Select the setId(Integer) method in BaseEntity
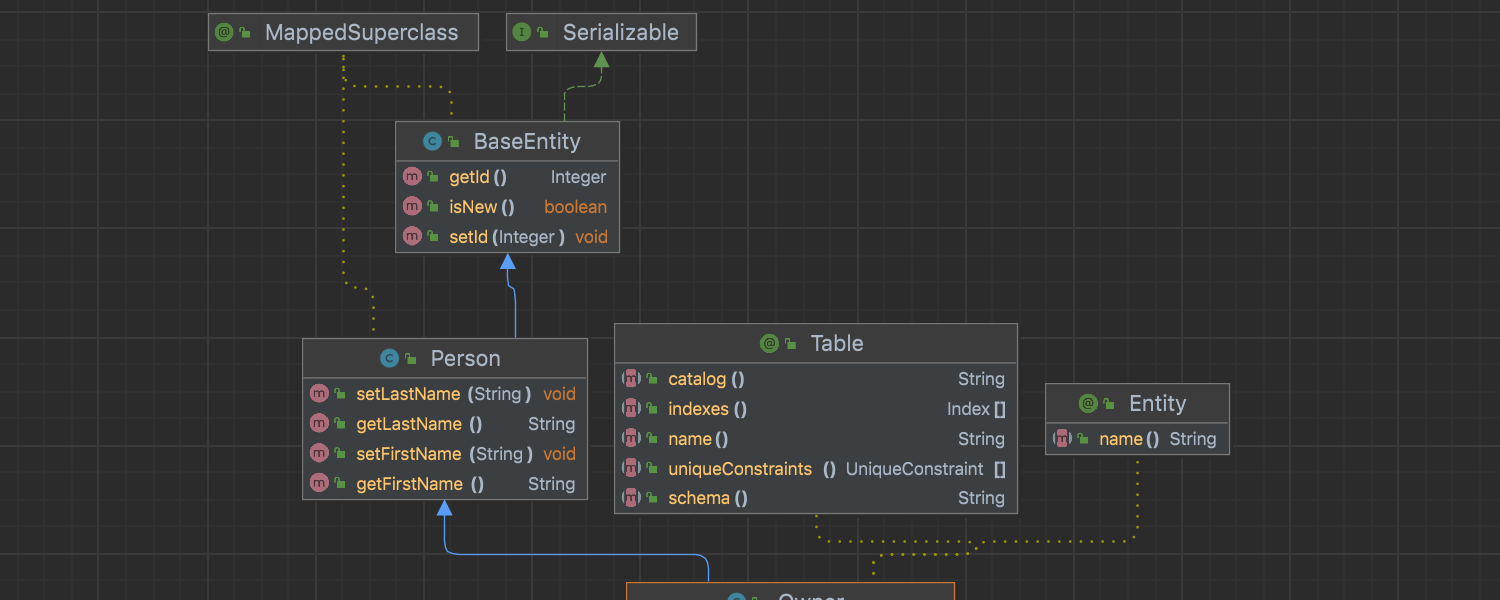 (507, 237)
